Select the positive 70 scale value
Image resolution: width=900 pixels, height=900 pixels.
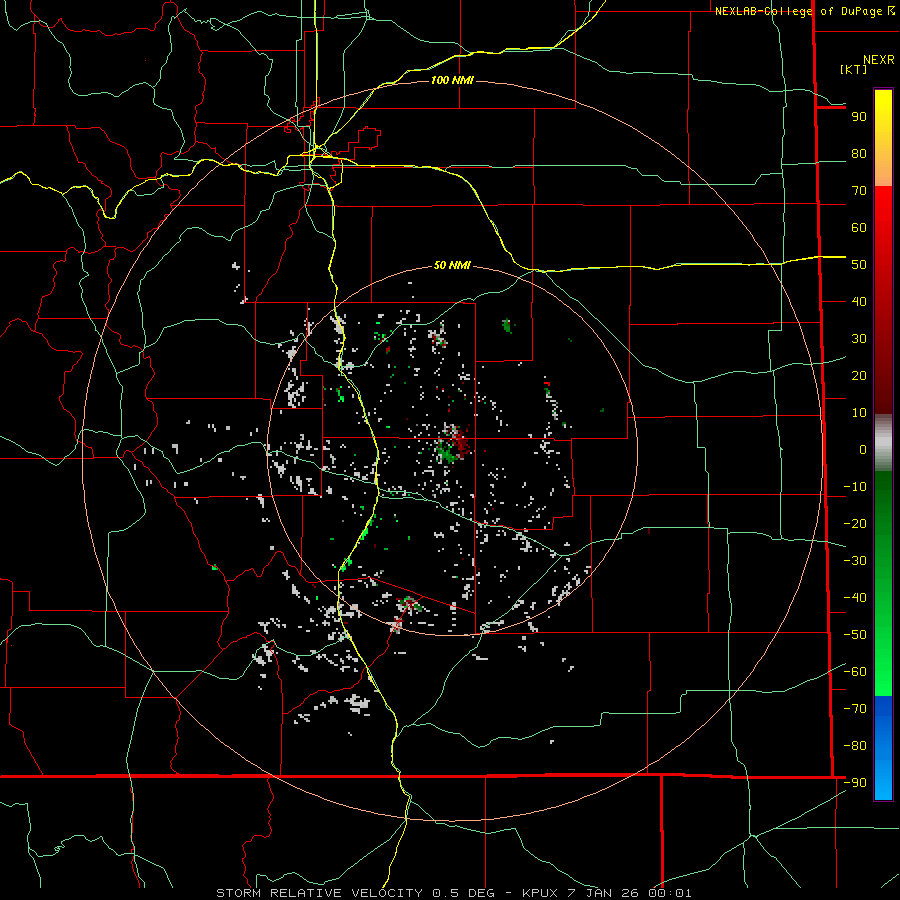click(859, 191)
